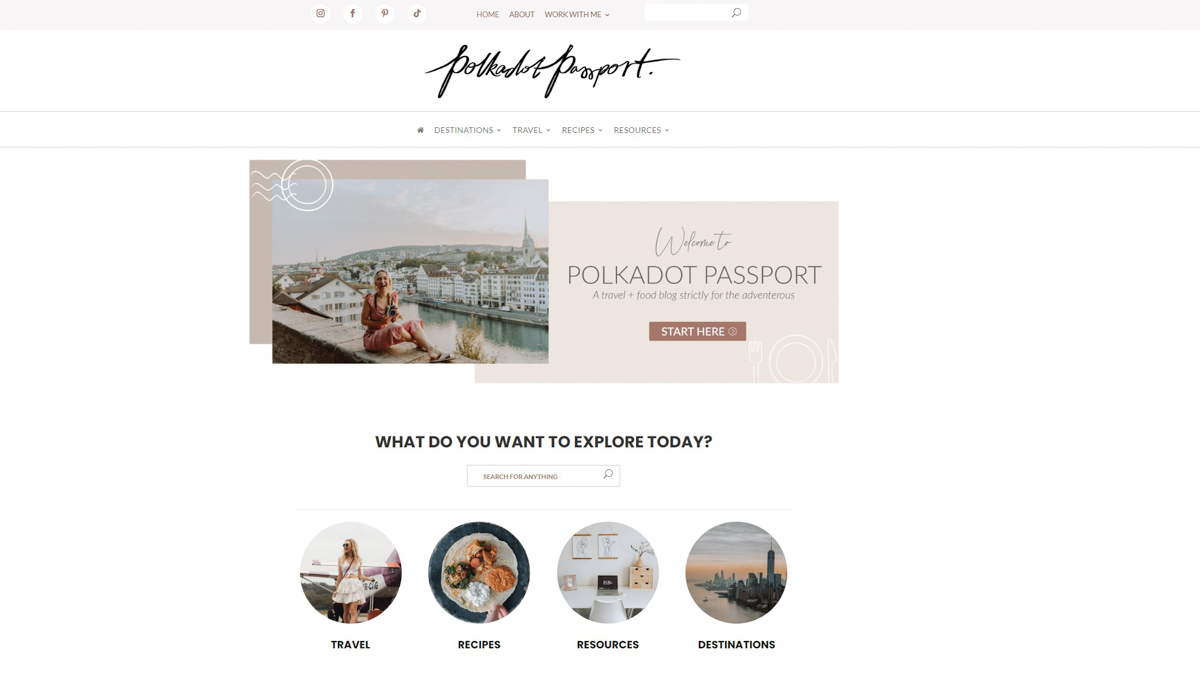
Task: Click the Polkadot Passport handwritten logo
Action: click(x=552, y=71)
